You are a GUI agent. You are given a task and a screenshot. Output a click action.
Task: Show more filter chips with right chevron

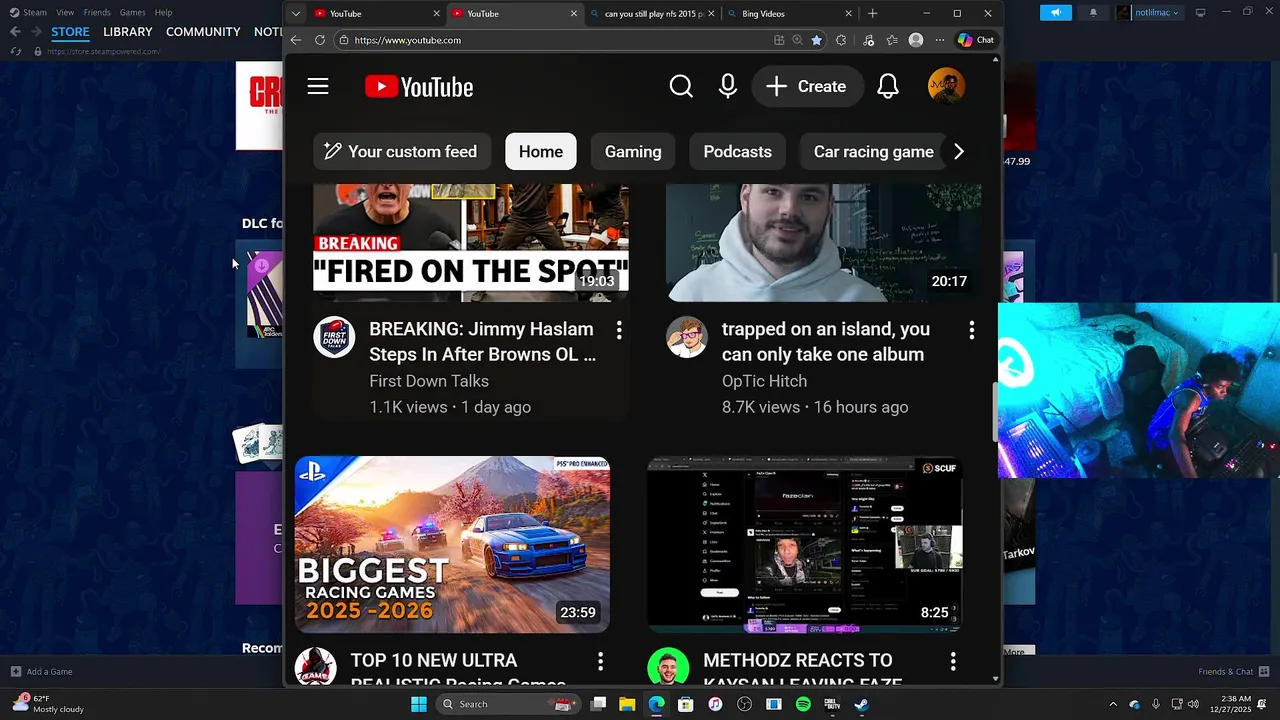coord(959,152)
